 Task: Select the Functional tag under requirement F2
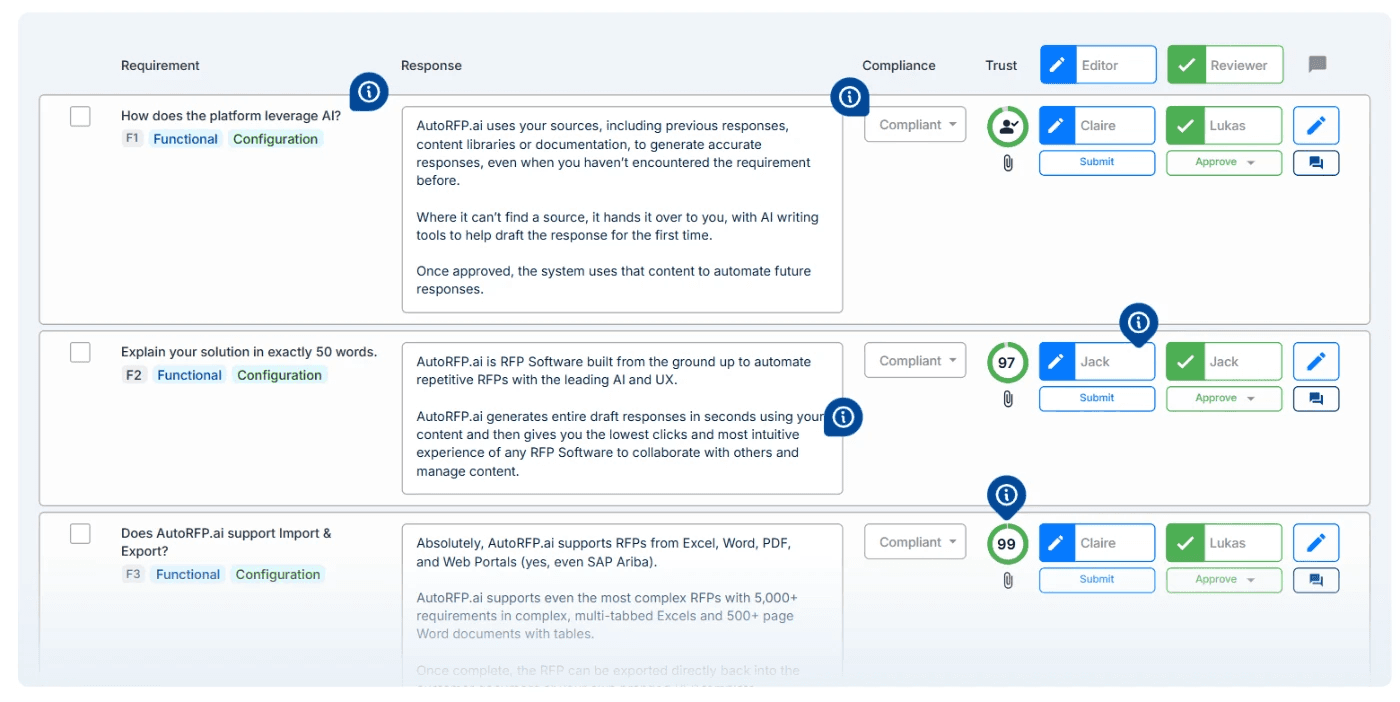click(189, 374)
